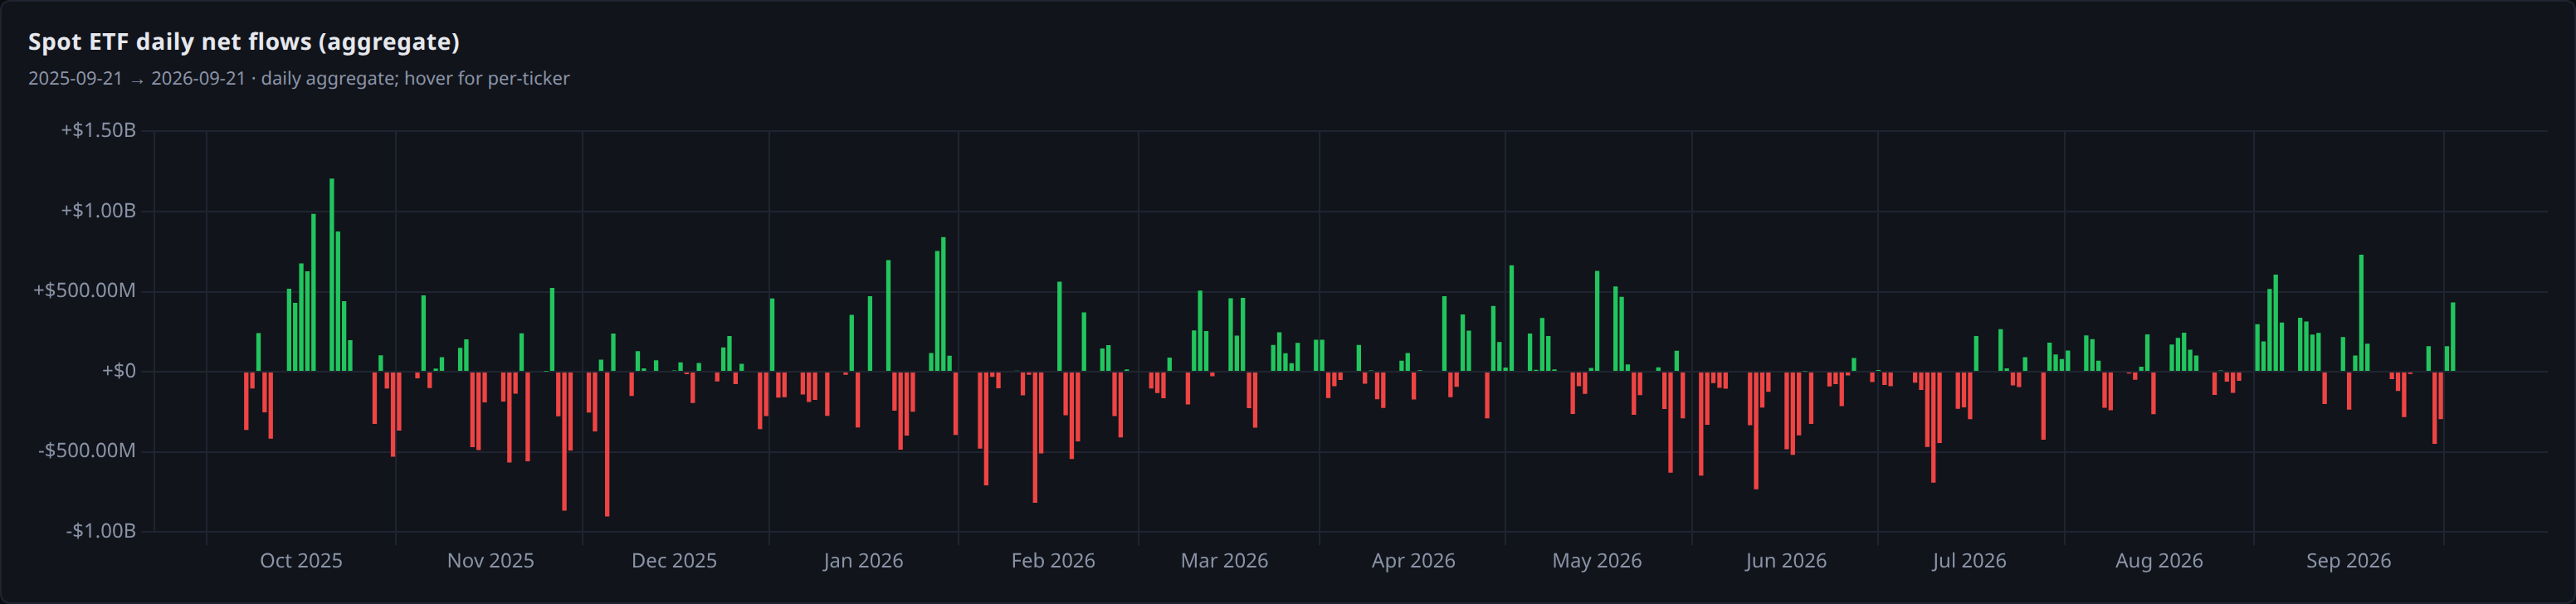2576x604 pixels.
Task: Select the Sep 2026 x-axis label
Action: tap(2348, 560)
